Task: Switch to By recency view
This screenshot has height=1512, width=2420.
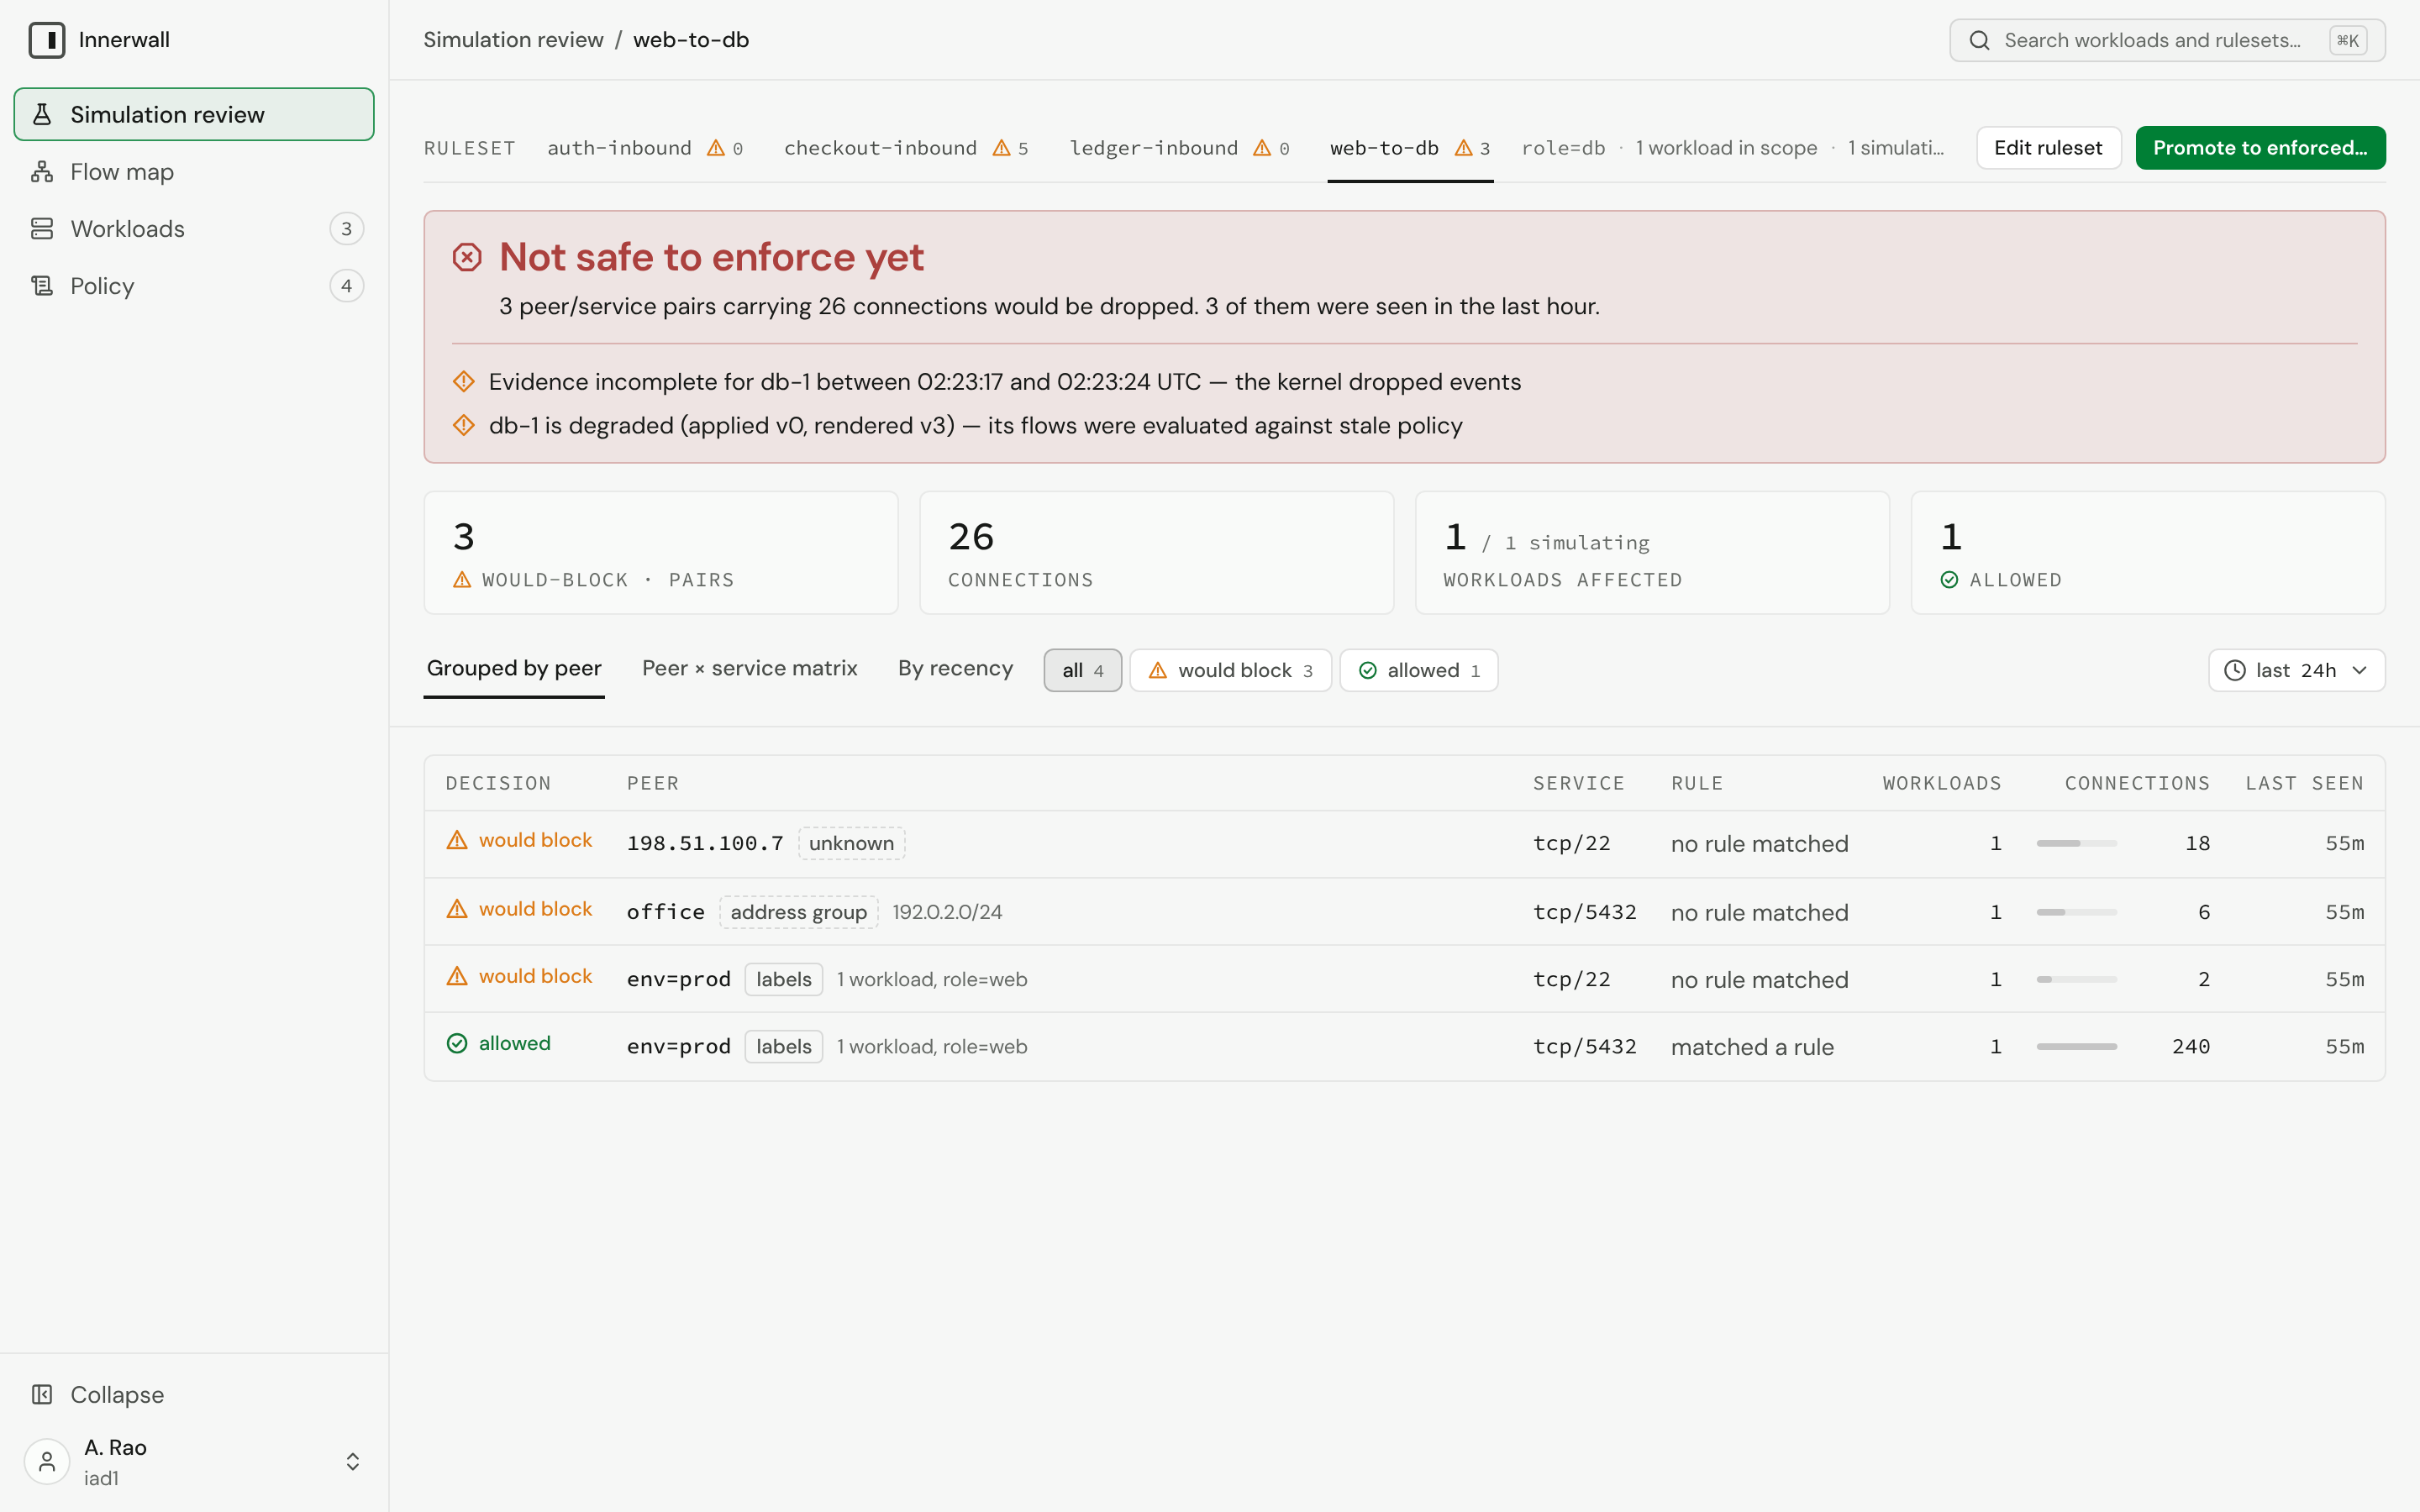Action: (955, 669)
